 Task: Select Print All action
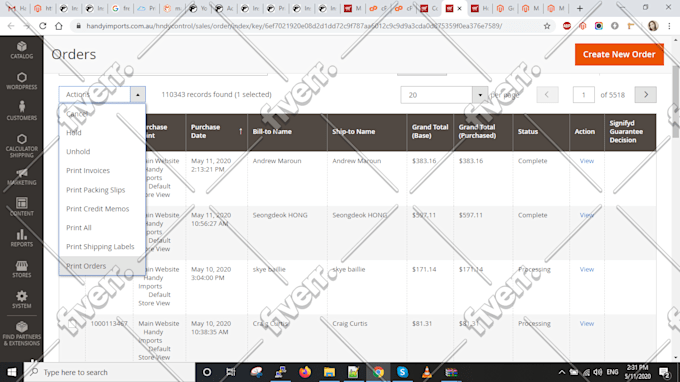coord(102,228)
